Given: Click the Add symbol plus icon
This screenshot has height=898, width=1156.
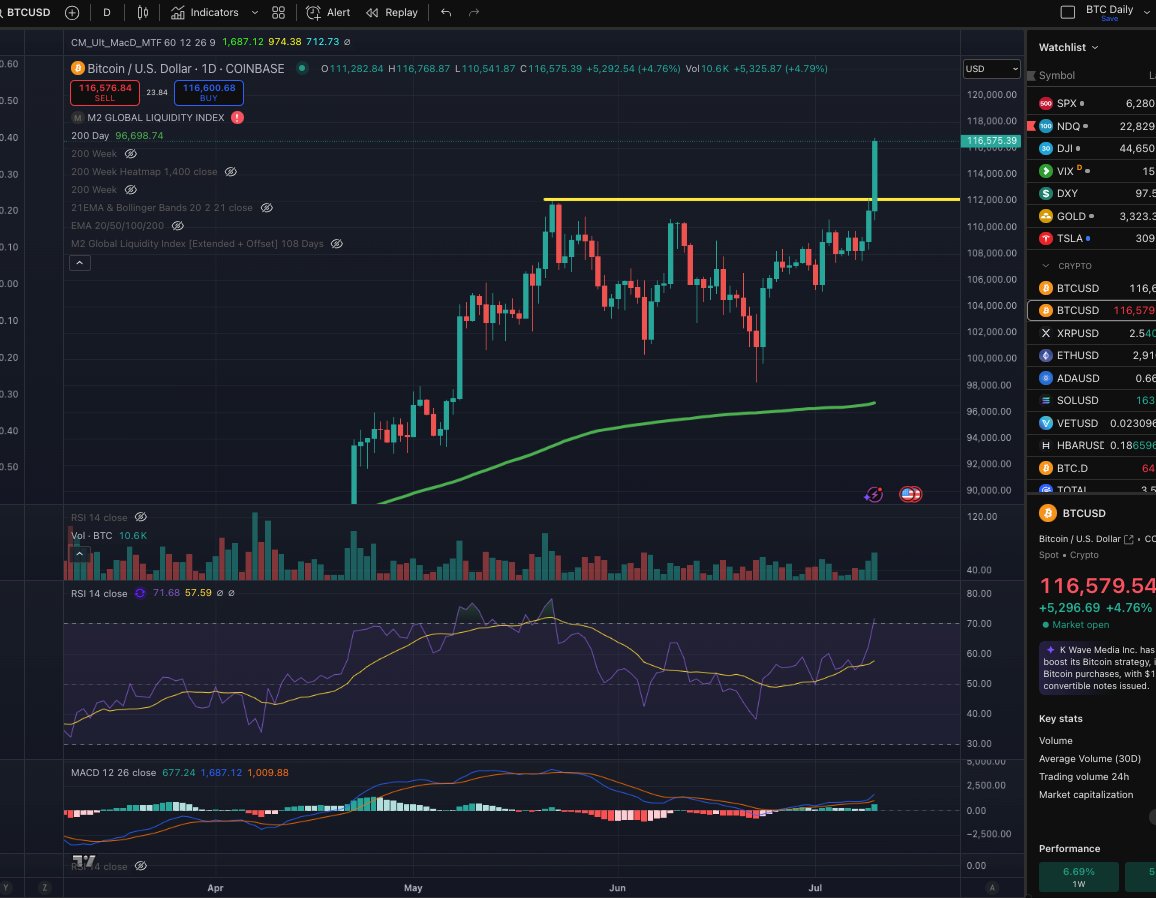Looking at the screenshot, I should click(x=70, y=13).
